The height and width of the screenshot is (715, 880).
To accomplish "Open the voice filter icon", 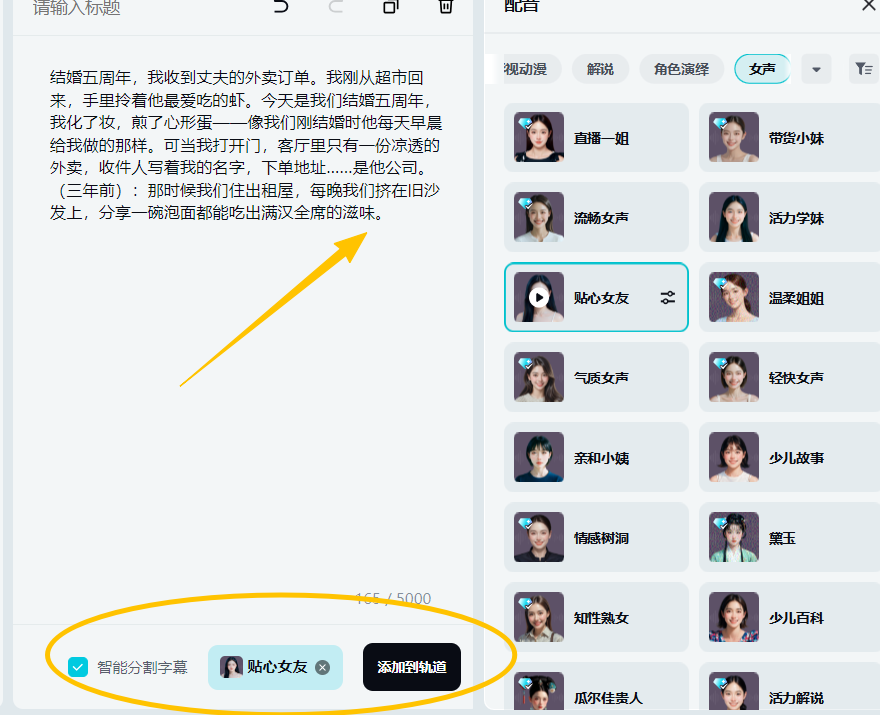I will coord(862,69).
